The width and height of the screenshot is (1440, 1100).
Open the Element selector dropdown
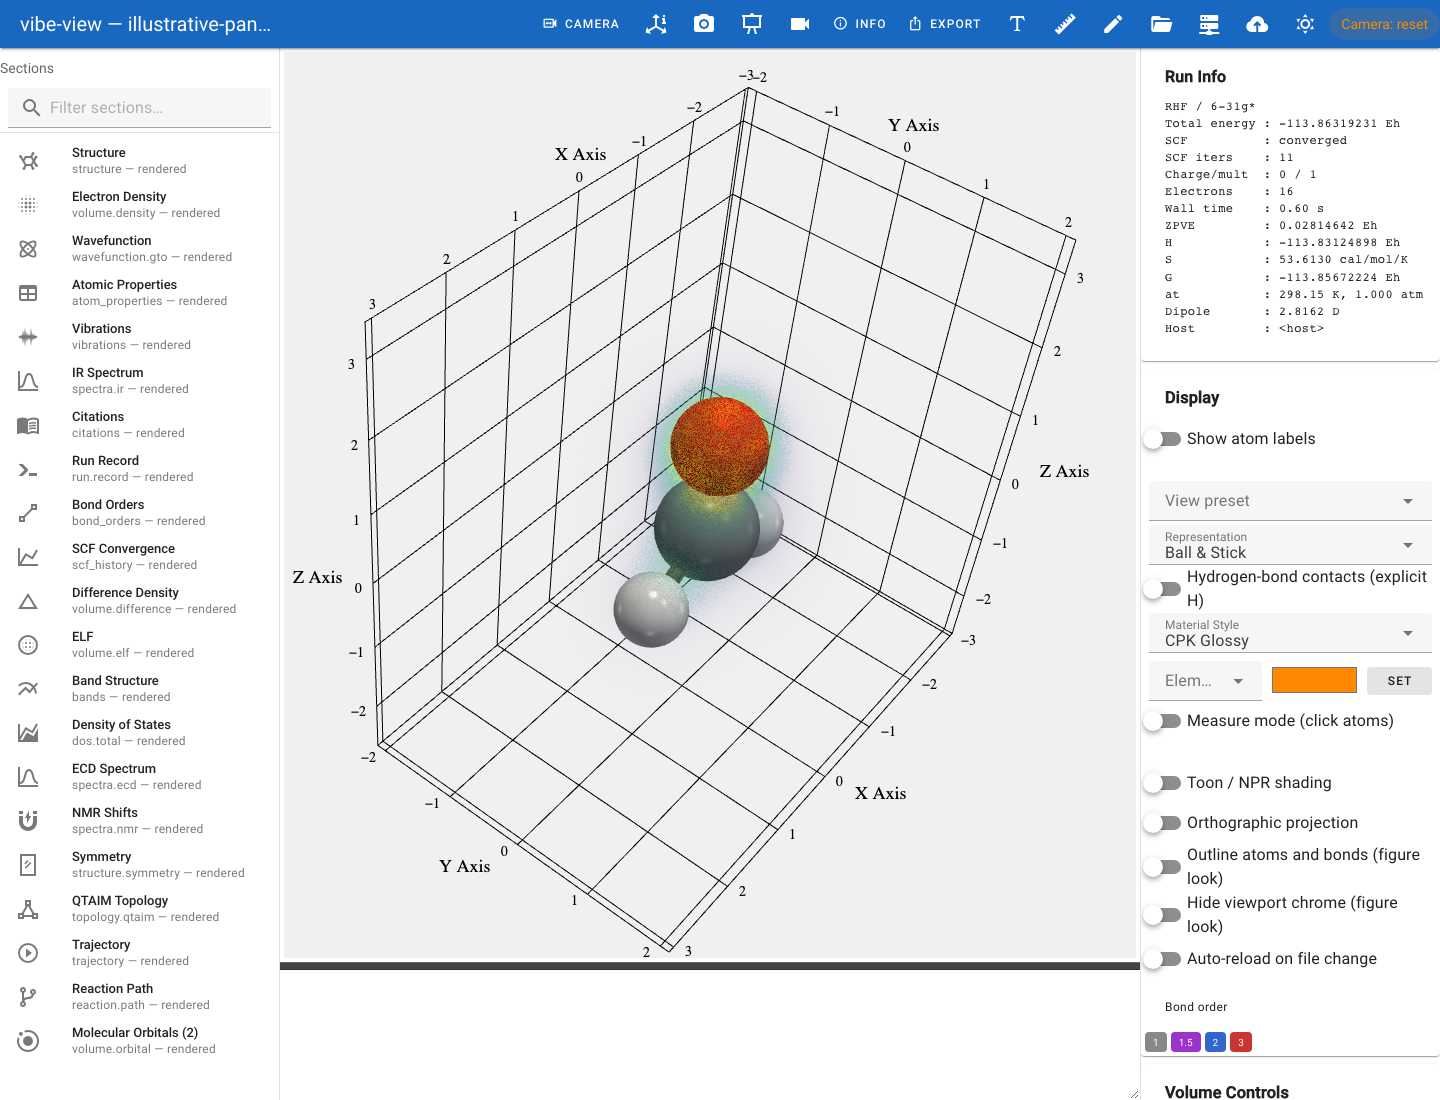coord(1206,681)
